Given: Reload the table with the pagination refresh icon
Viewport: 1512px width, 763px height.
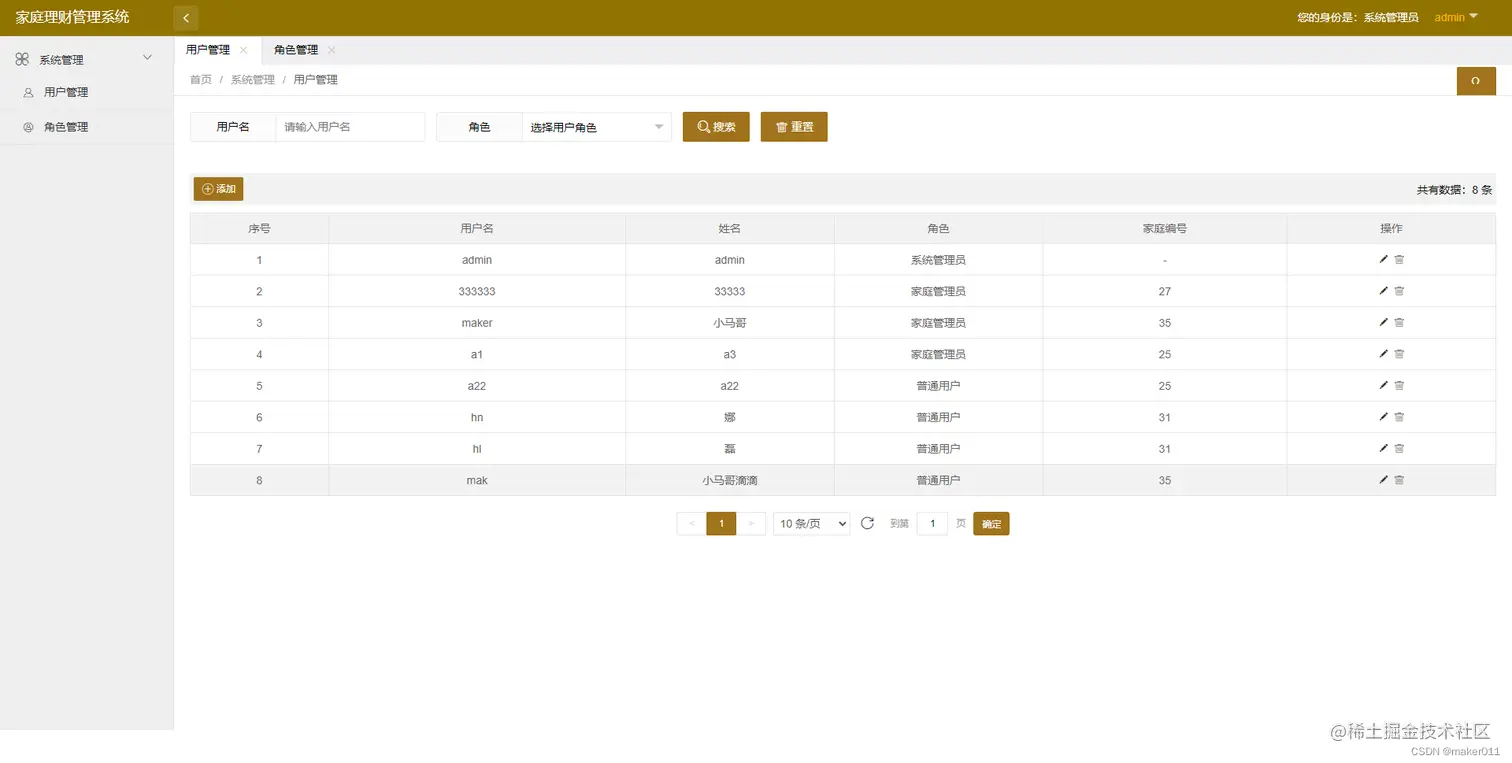Looking at the screenshot, I should 867,523.
